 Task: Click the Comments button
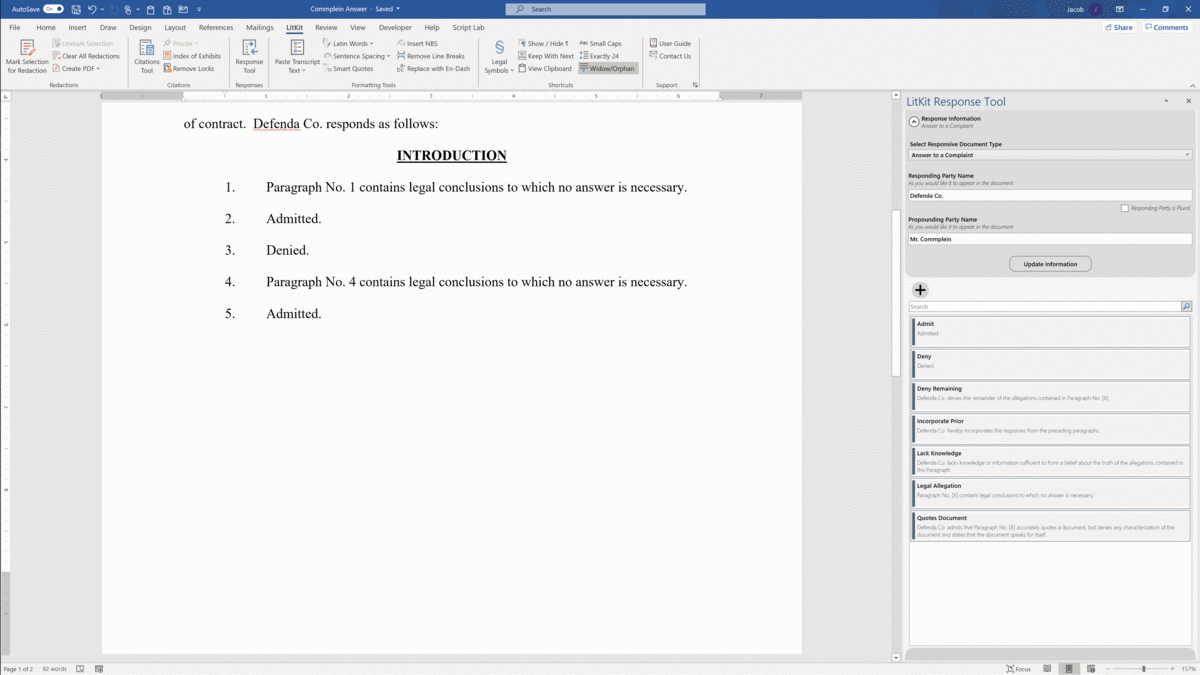coord(1167,27)
